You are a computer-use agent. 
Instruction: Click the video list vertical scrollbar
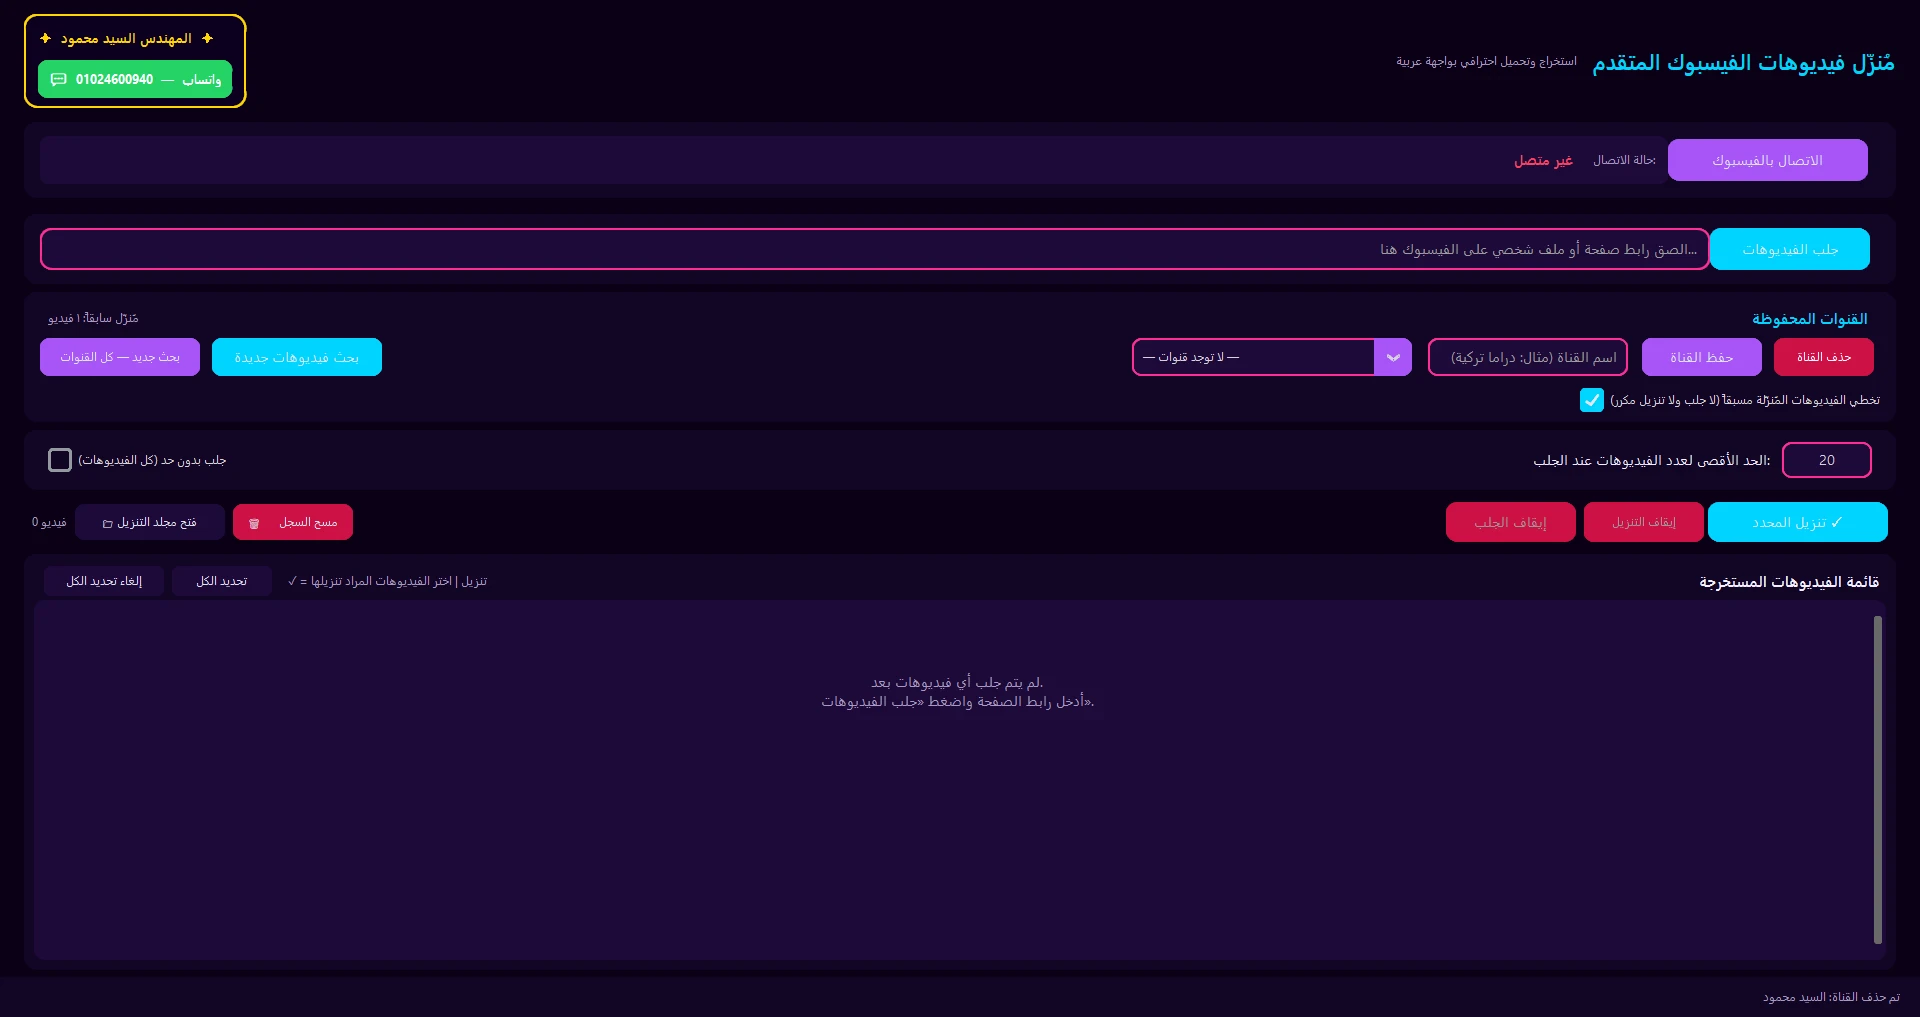pyautogui.click(x=1877, y=780)
